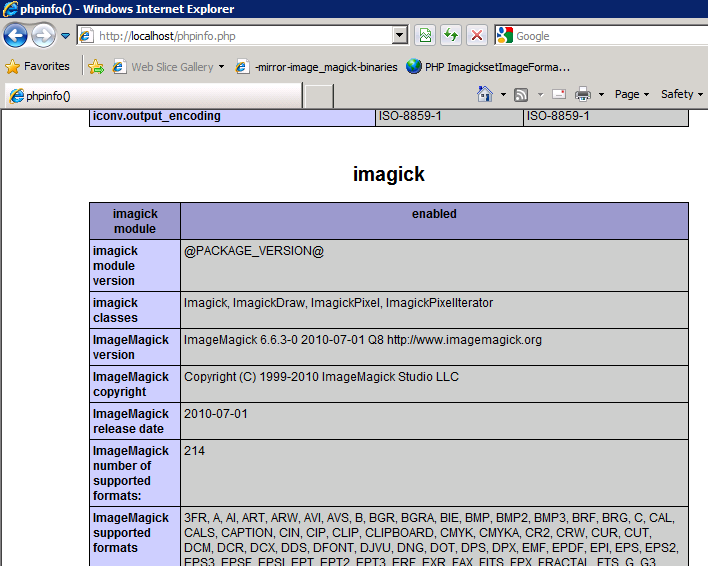The image size is (708, 566).
Task: Click the ISO-8859-1 local value cell
Action: (449, 116)
